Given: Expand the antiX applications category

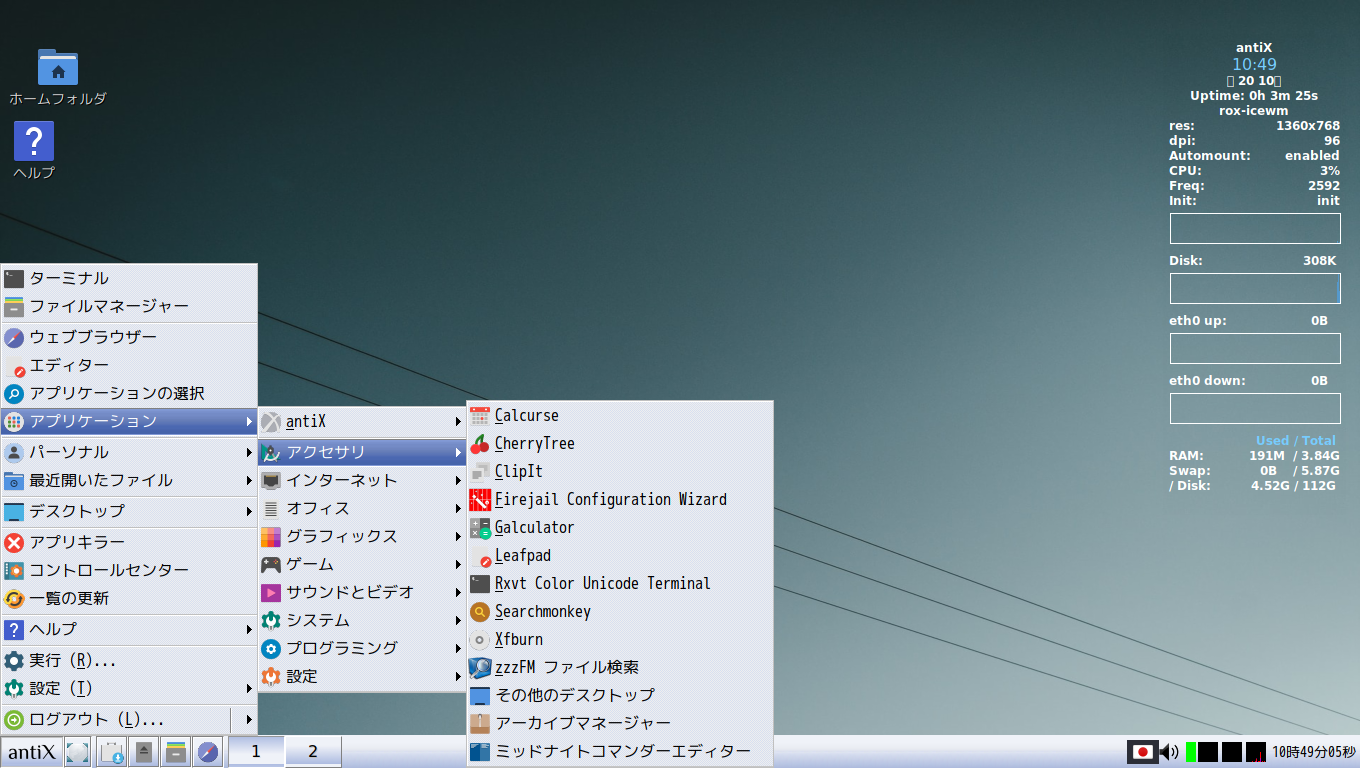Looking at the screenshot, I should pyautogui.click(x=362, y=421).
